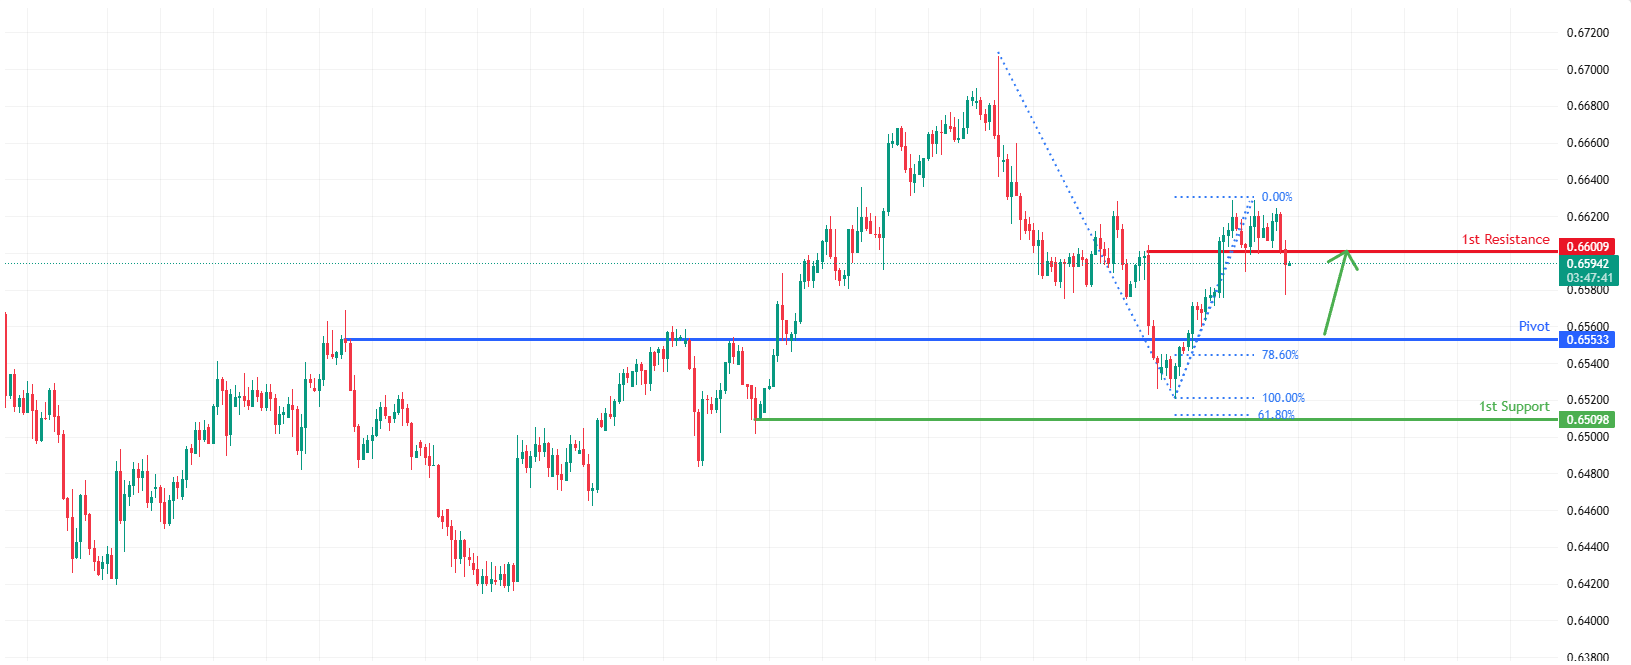Click the green 0.65098 support price tag

pos(1588,420)
